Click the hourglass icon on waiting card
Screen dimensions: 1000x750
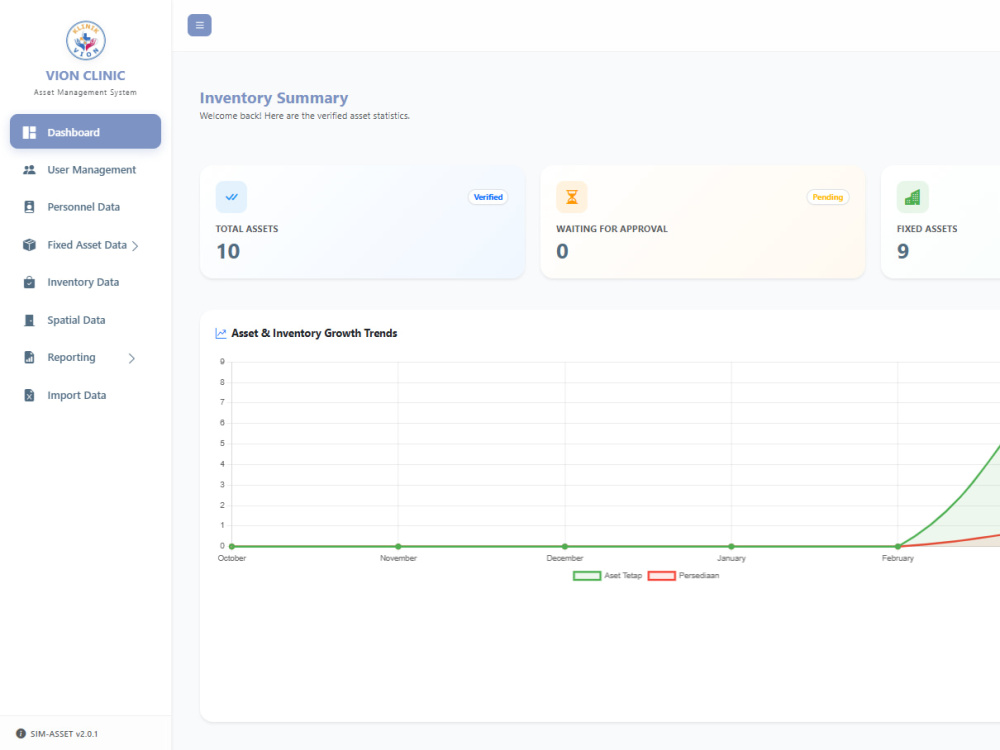pos(572,197)
